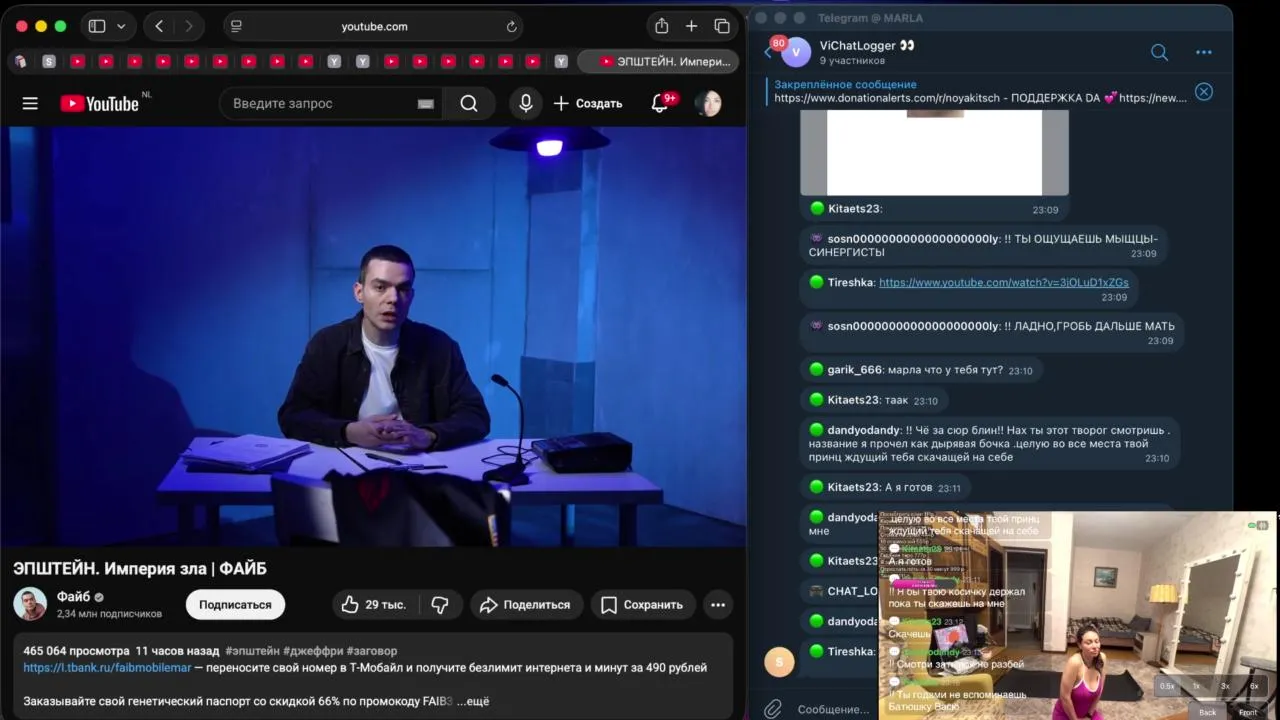This screenshot has width=1280, height=720.
Task: Open the Telegram chat three-dot menu
Action: click(1204, 52)
